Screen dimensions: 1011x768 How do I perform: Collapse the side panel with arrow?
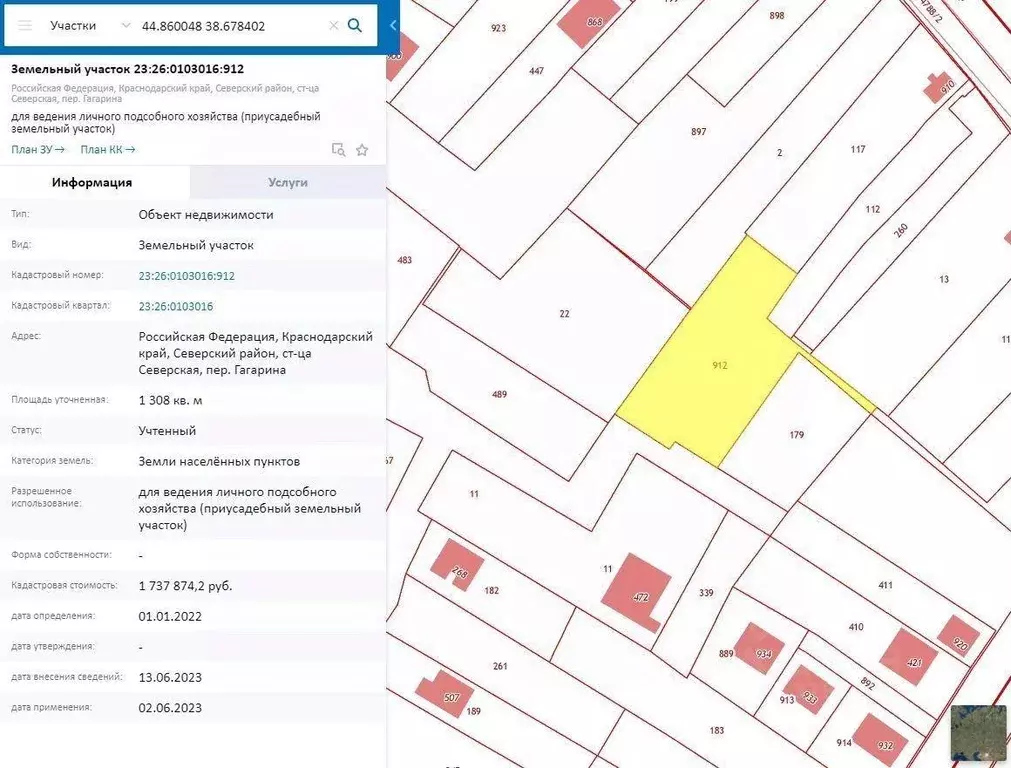(393, 26)
